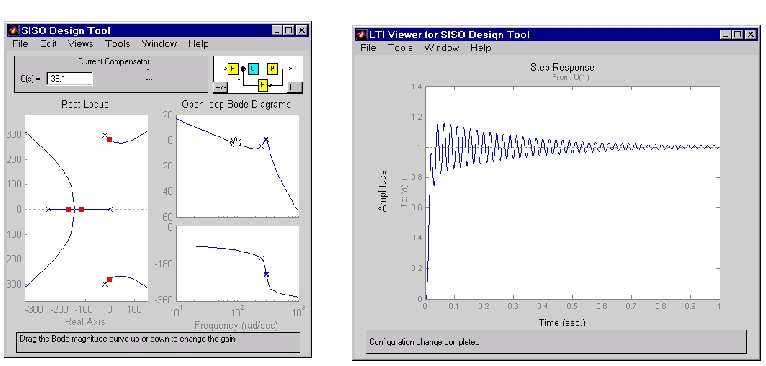Click the loop structure button right of diagram

295,87
